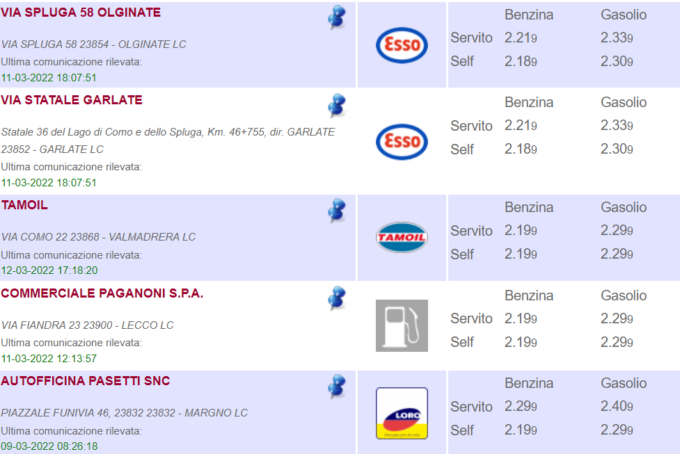This screenshot has height=454, width=680.
Task: Click the gray fuel pump icon for Paganoni
Action: (x=401, y=325)
